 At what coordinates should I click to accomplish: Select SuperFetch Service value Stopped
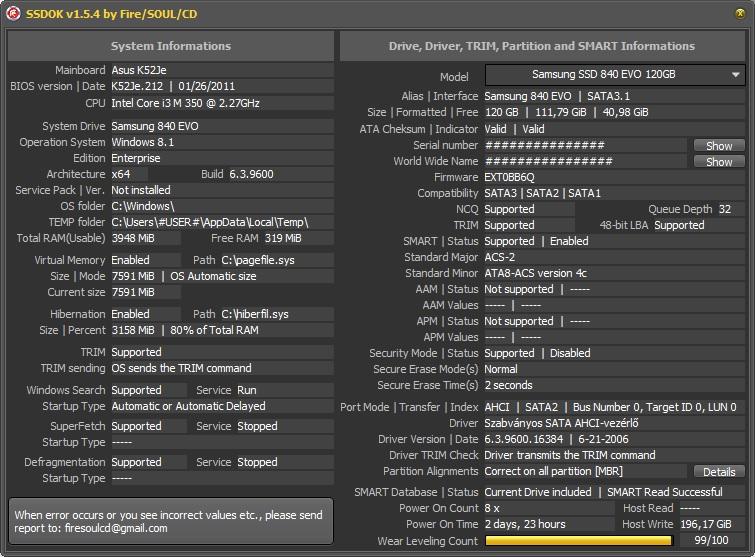click(257, 427)
